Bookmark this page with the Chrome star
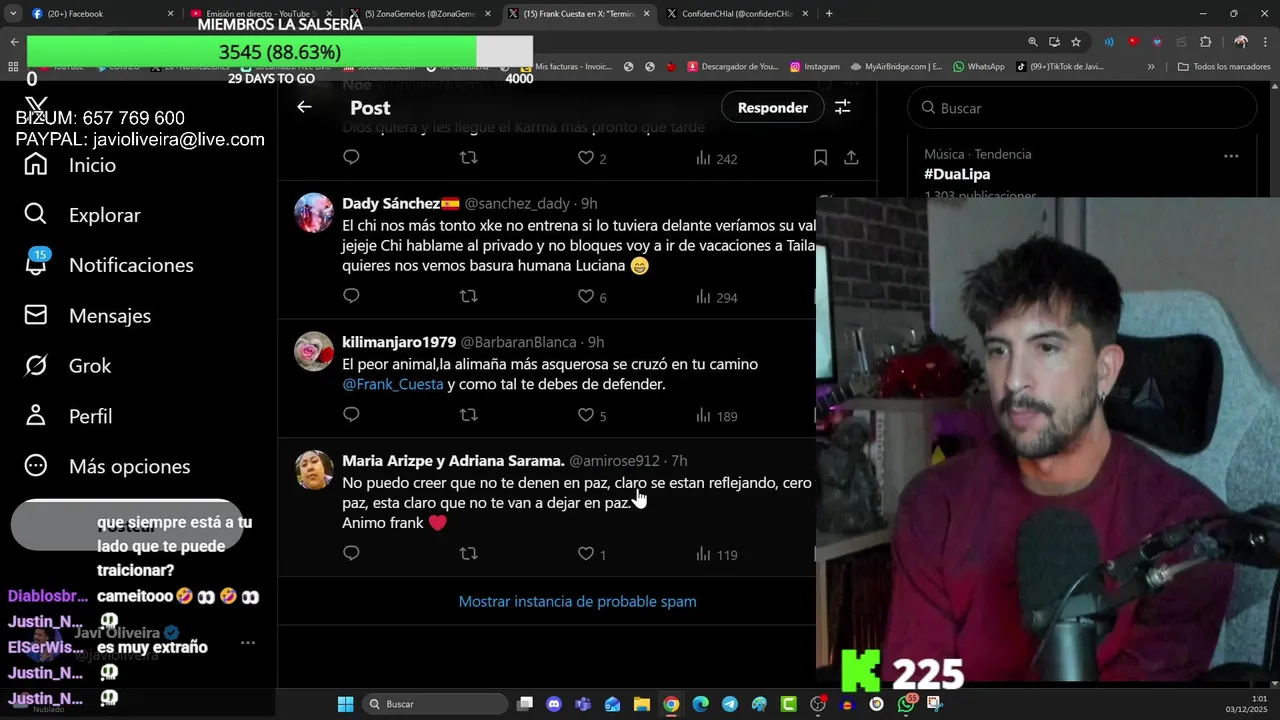 pos(1076,42)
